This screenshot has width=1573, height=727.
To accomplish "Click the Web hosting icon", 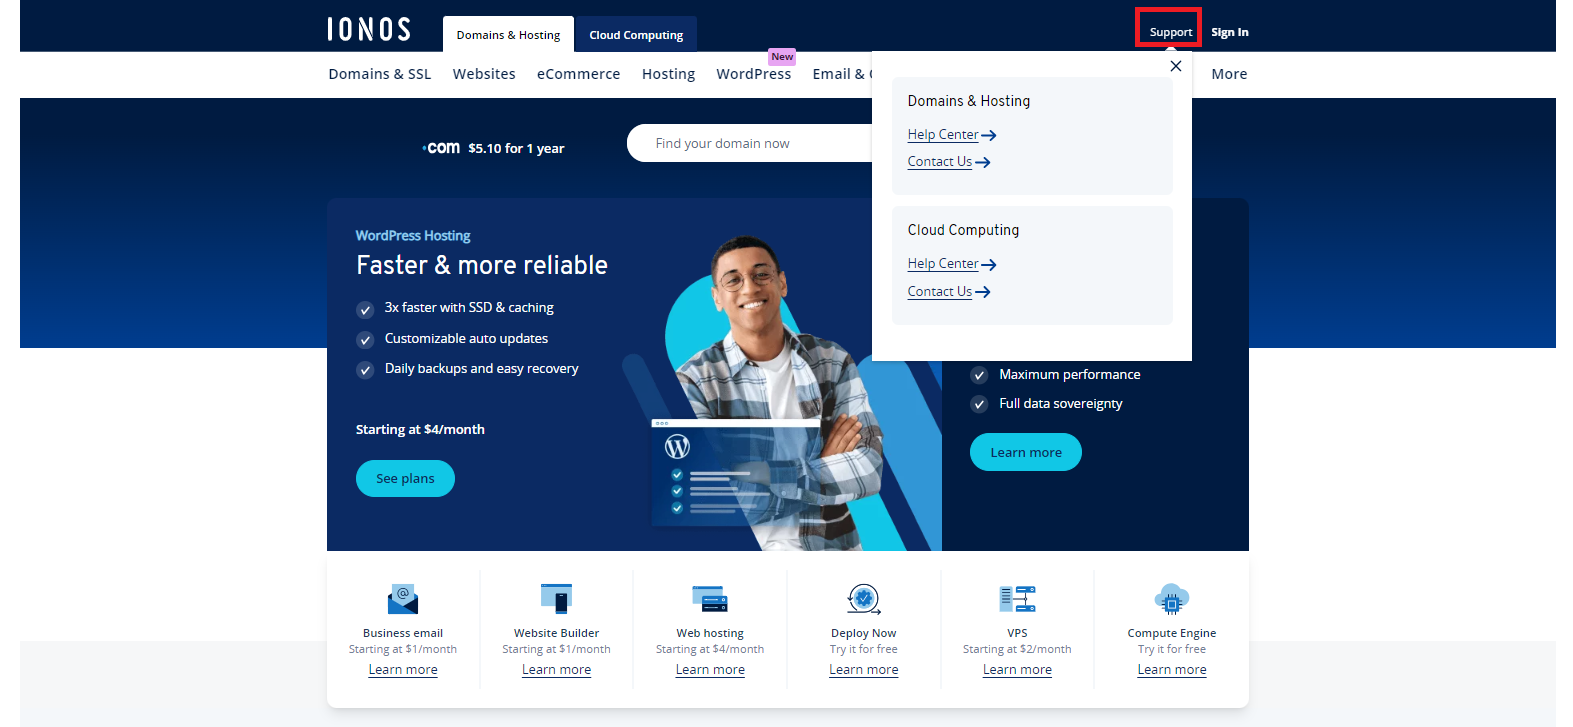I will (x=710, y=599).
